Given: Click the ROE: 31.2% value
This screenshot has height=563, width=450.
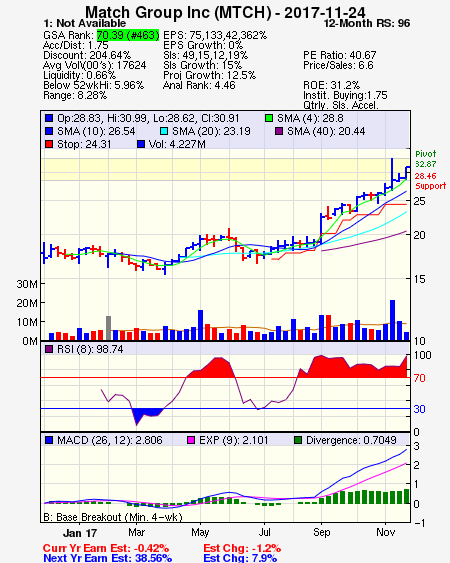Looking at the screenshot, I should pyautogui.click(x=331, y=85).
